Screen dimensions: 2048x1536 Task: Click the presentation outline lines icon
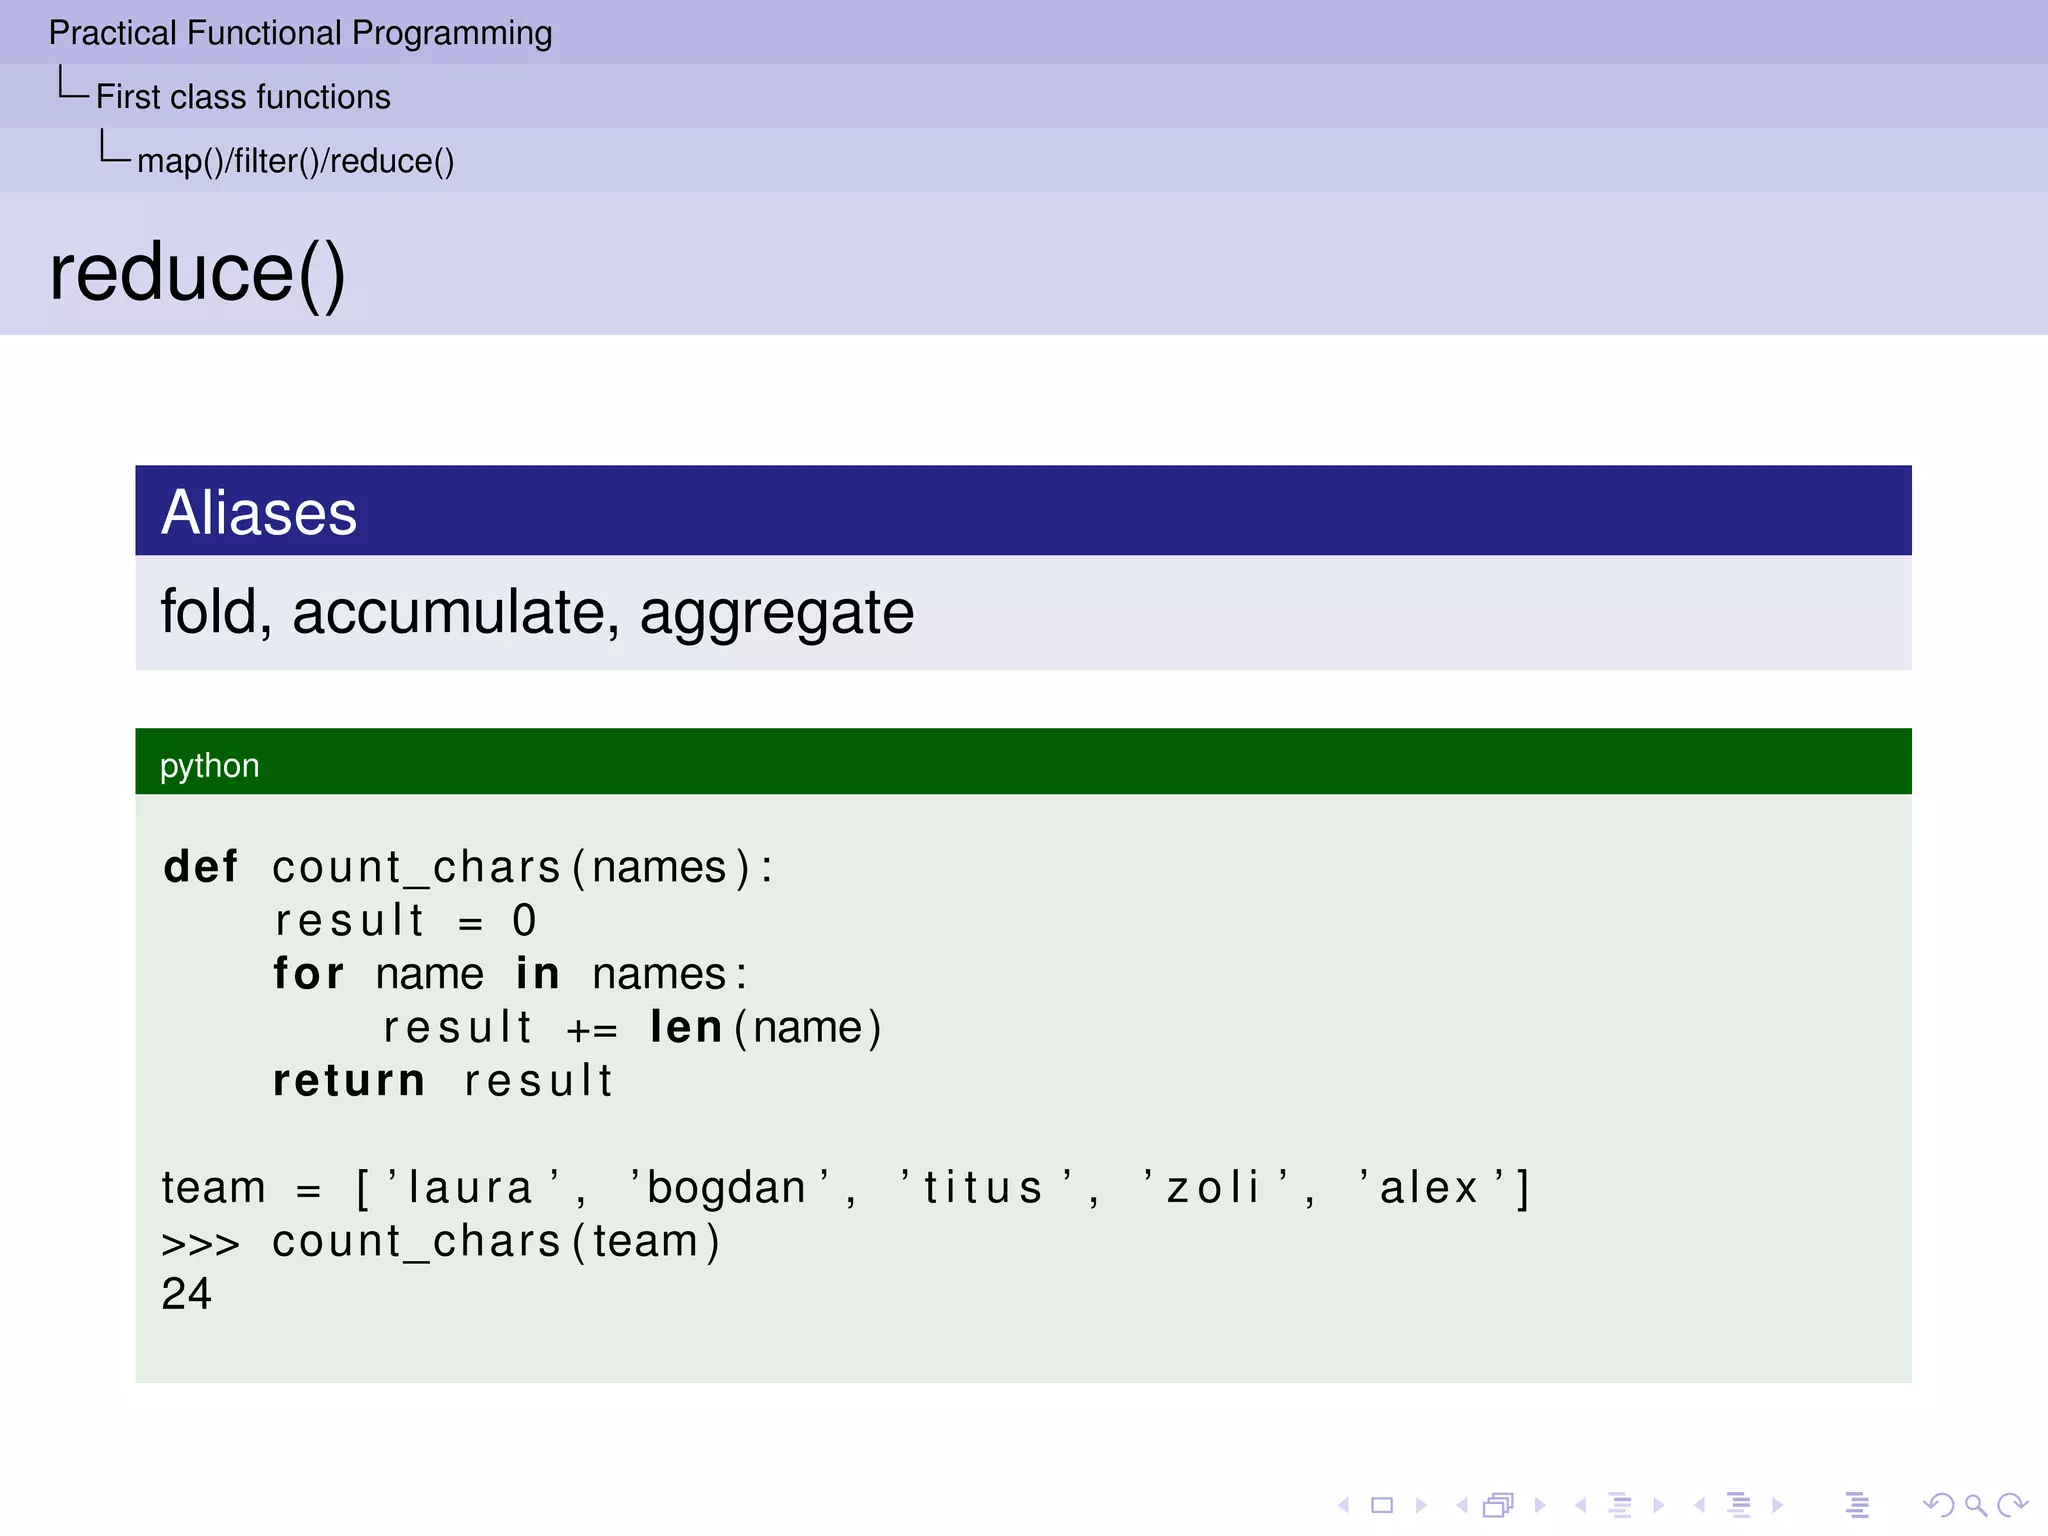click(1857, 1505)
